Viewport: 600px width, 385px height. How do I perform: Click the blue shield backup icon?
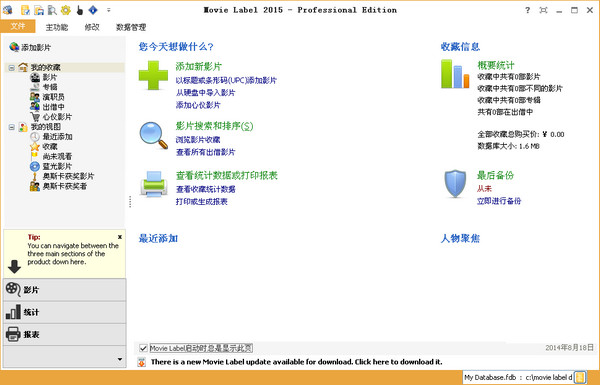(455, 184)
